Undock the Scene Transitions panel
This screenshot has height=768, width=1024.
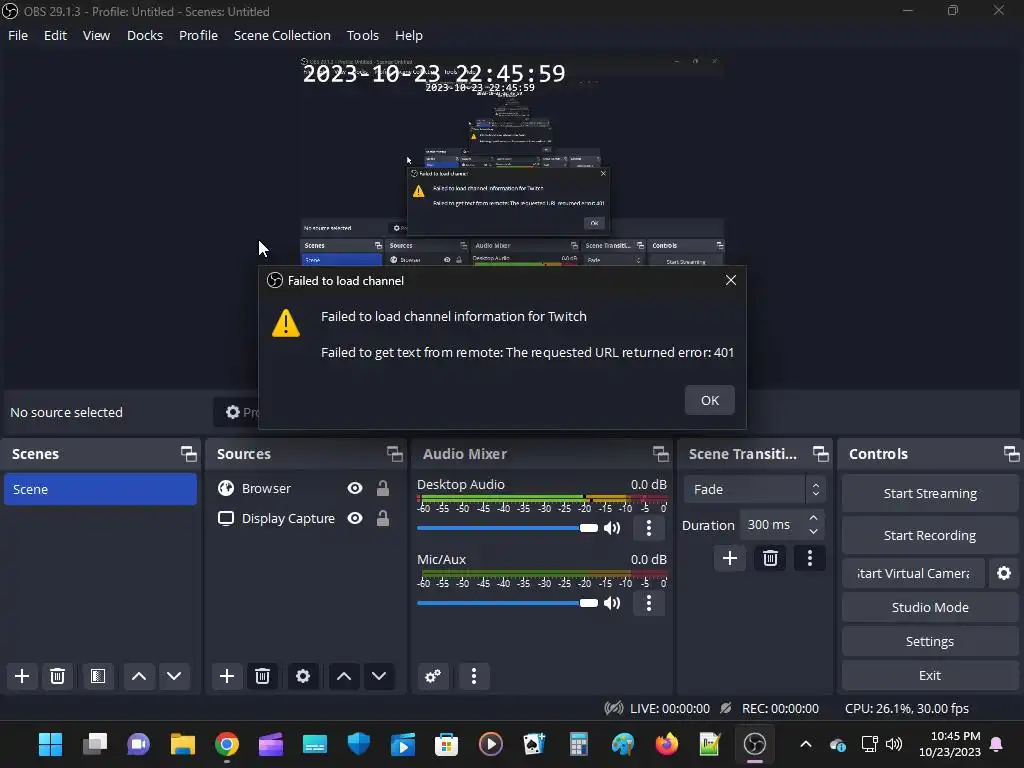pyautogui.click(x=821, y=454)
